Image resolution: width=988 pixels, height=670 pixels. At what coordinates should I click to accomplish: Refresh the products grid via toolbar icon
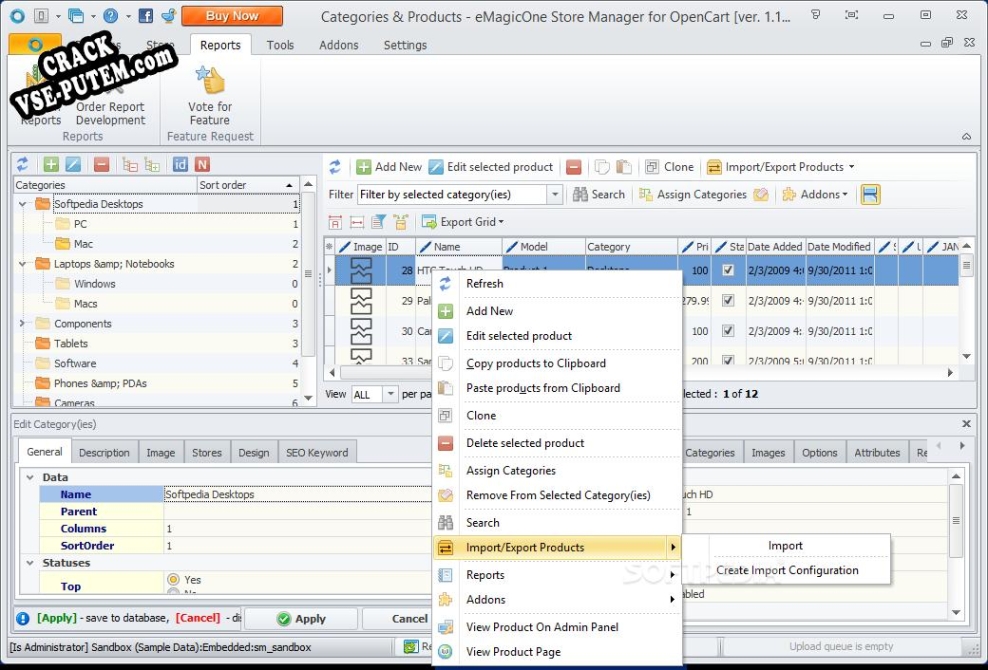pos(335,167)
